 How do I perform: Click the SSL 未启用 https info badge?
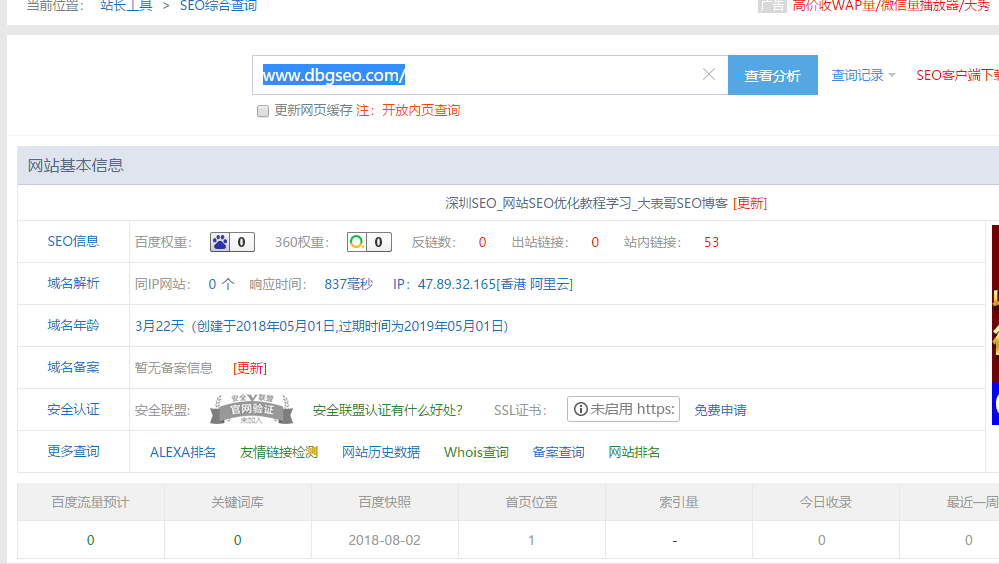tap(623, 409)
